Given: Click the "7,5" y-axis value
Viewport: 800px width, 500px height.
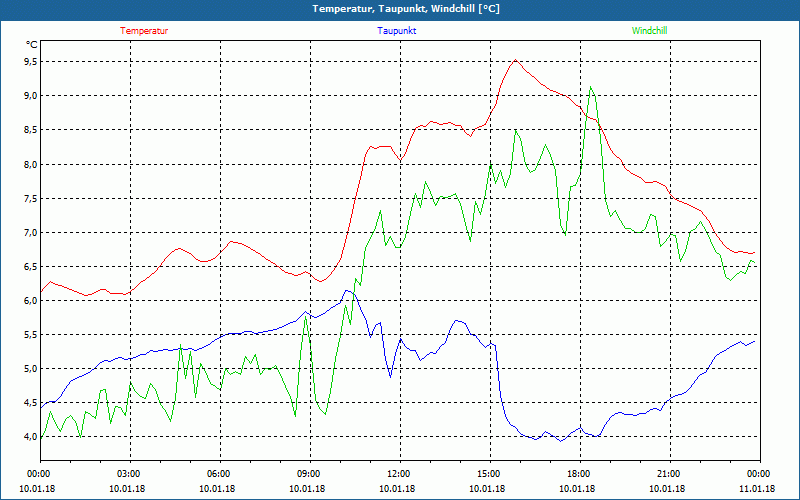Looking at the screenshot, I should pyautogui.click(x=31, y=198).
